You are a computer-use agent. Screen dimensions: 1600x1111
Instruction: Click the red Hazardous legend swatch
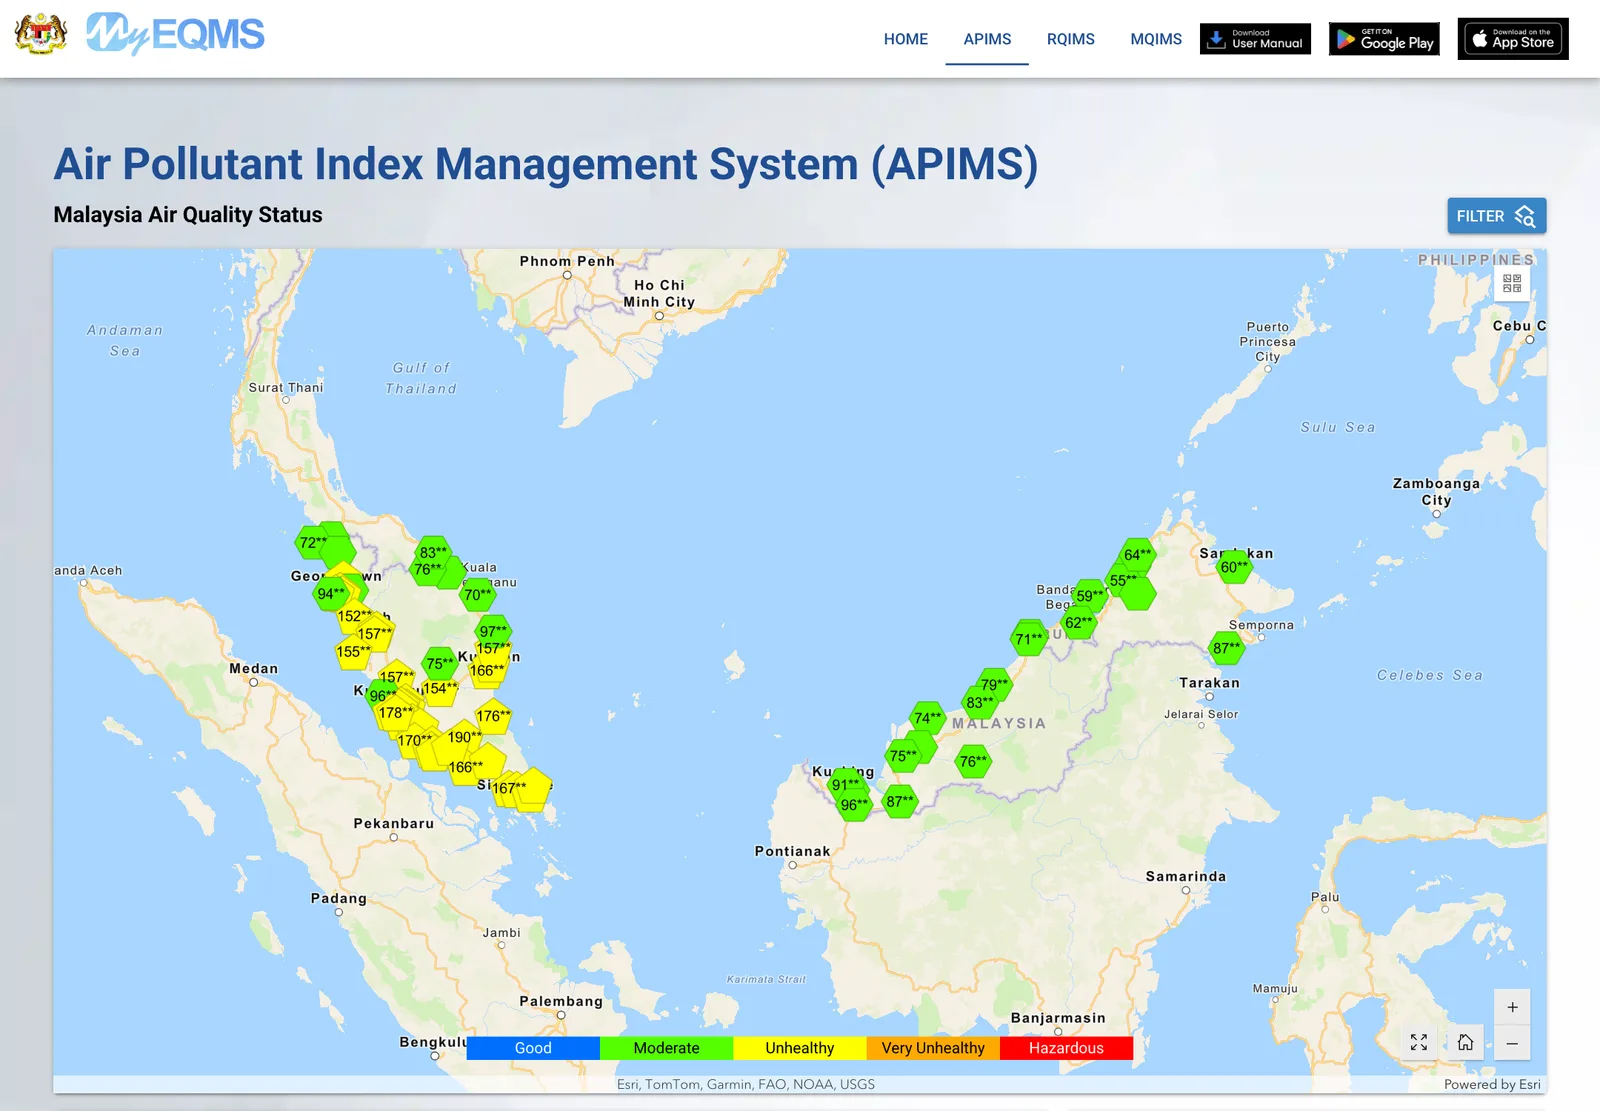[1066, 1048]
